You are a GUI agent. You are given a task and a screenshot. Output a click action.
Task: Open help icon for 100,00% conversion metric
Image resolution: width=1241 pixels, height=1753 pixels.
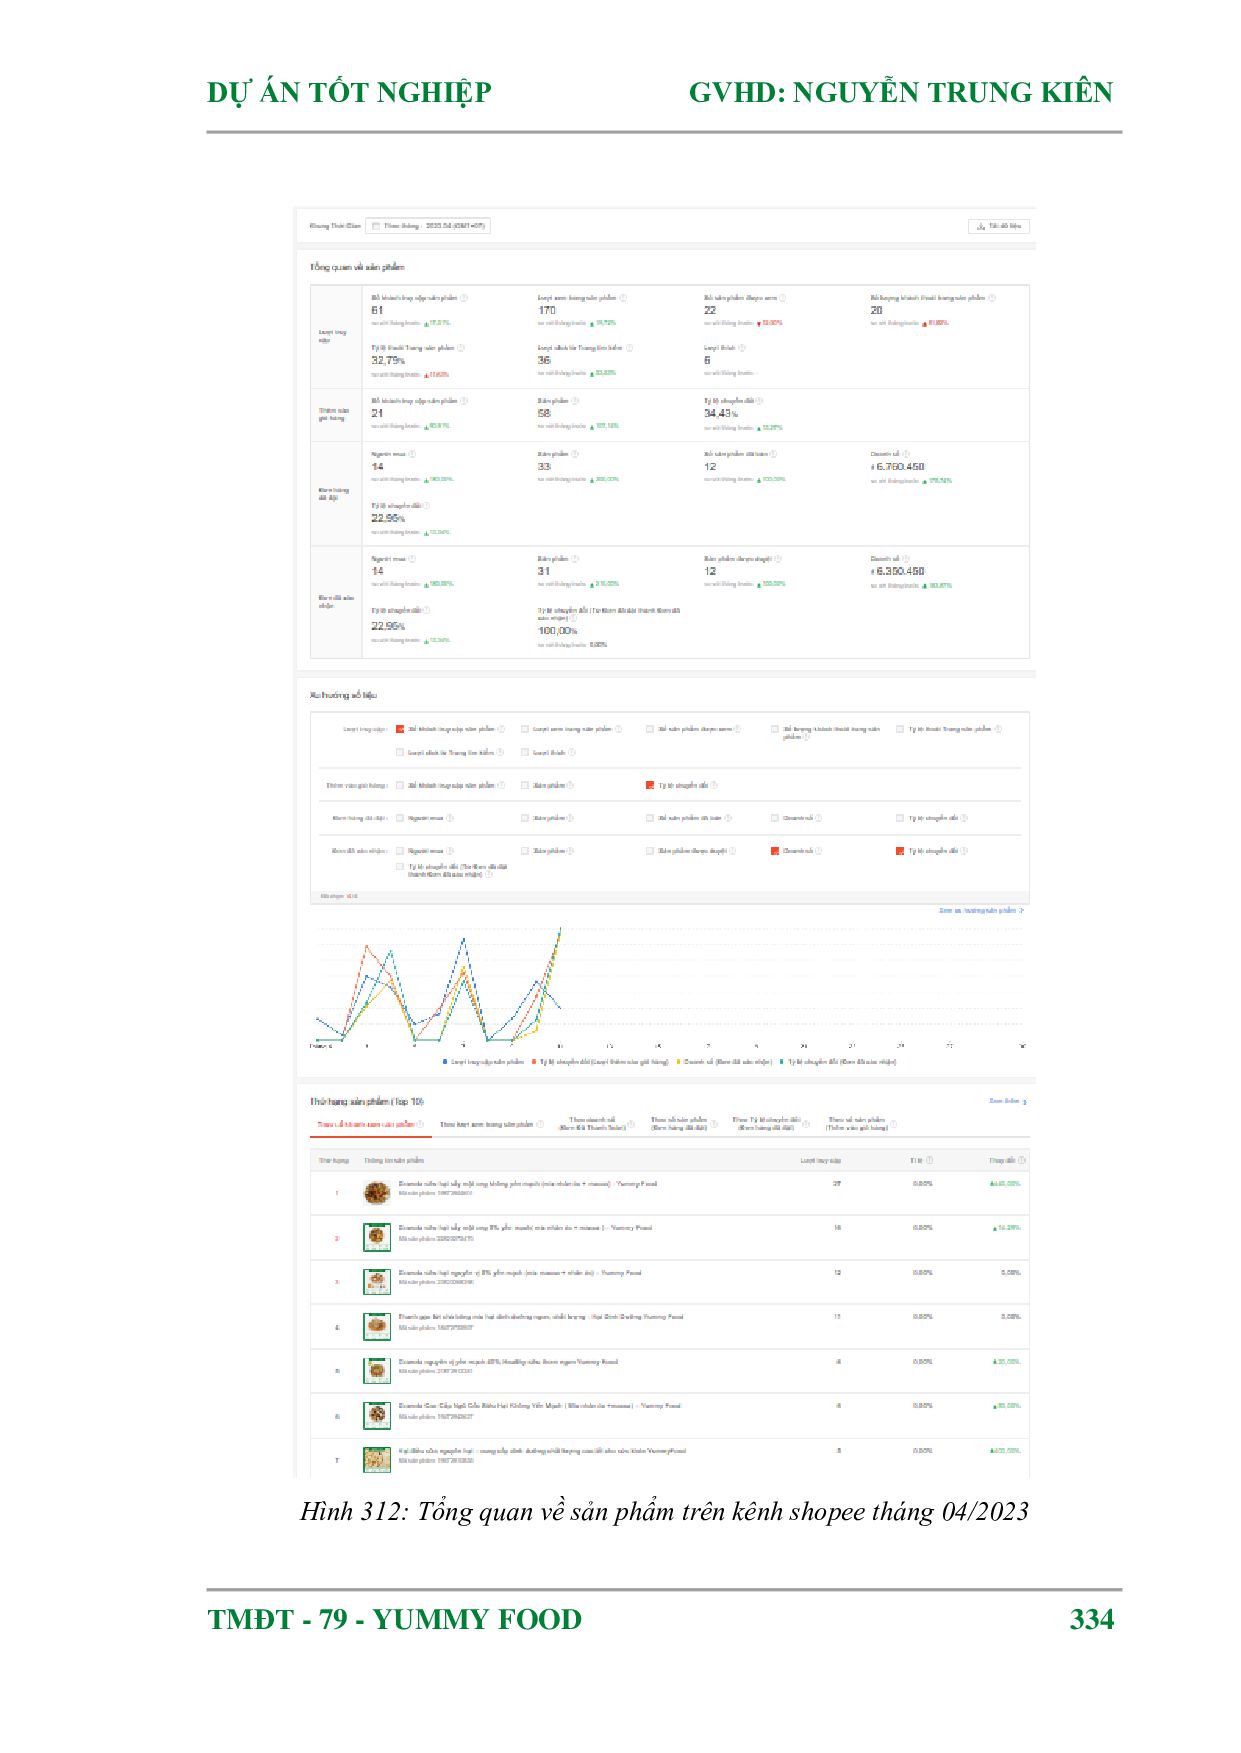tap(573, 618)
